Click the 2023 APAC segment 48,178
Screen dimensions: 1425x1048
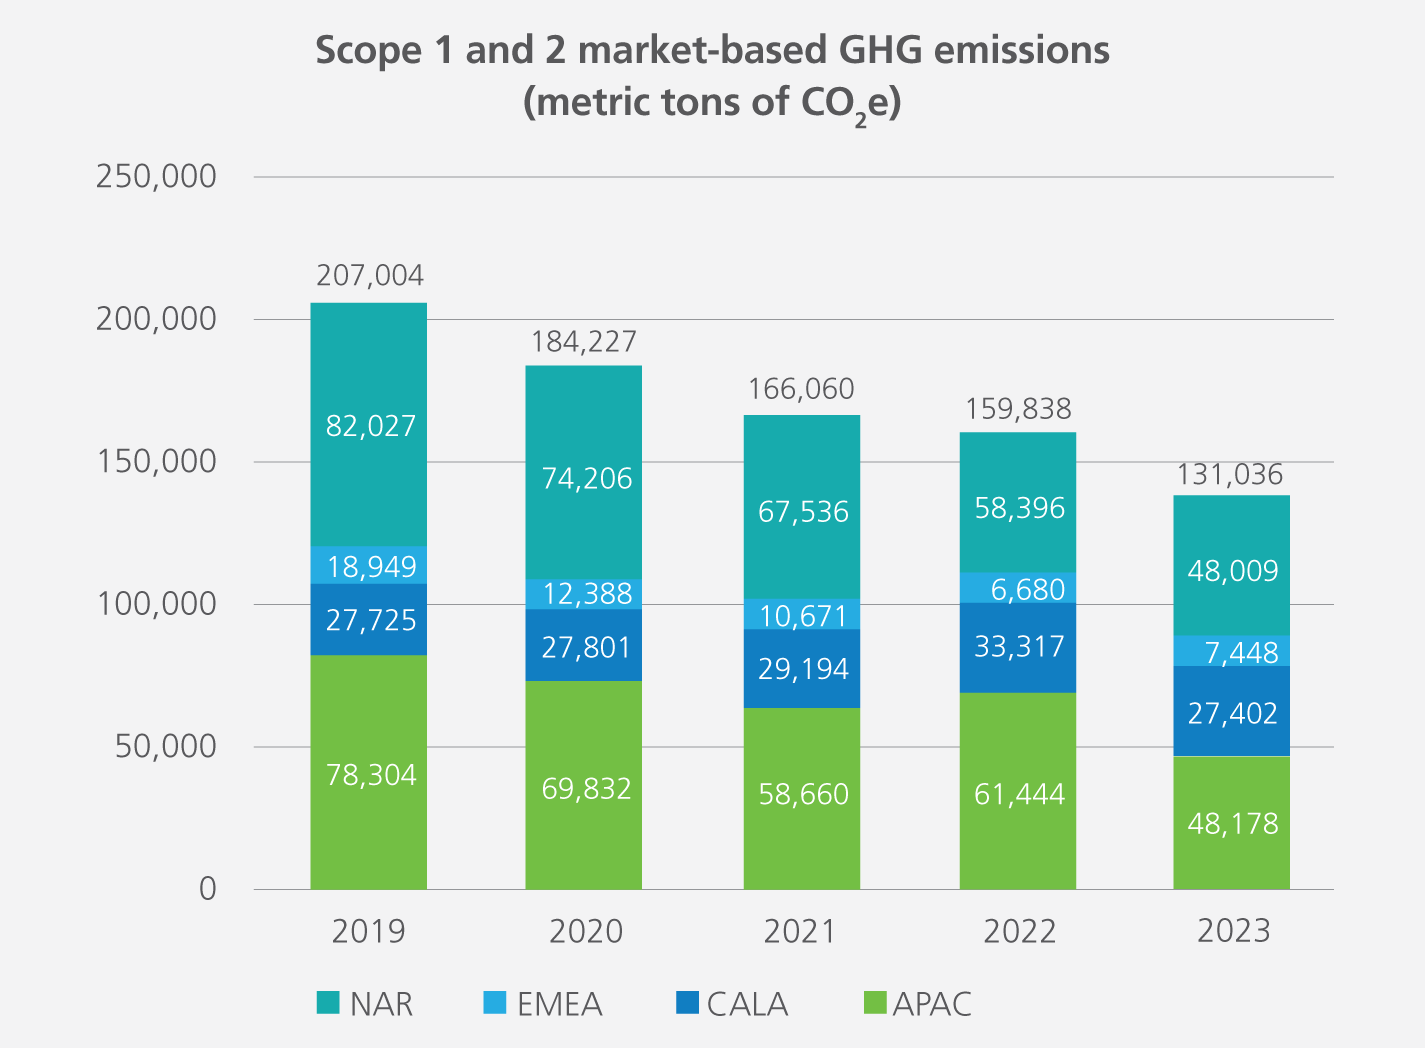tap(1232, 822)
